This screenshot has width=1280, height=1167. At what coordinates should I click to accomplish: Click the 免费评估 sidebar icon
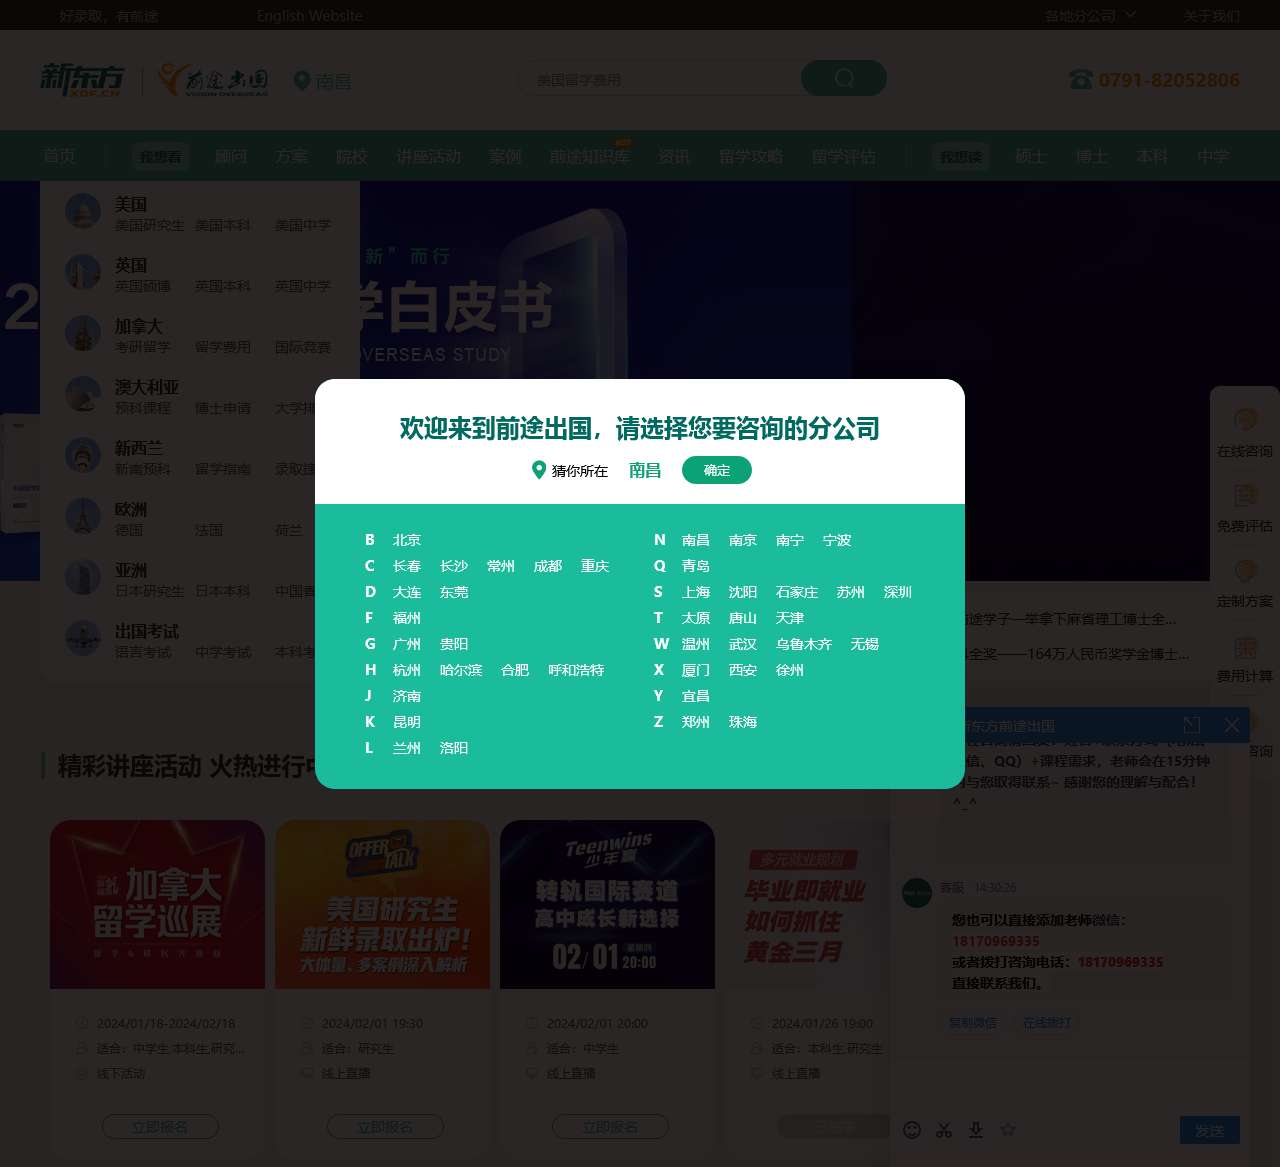(1245, 495)
